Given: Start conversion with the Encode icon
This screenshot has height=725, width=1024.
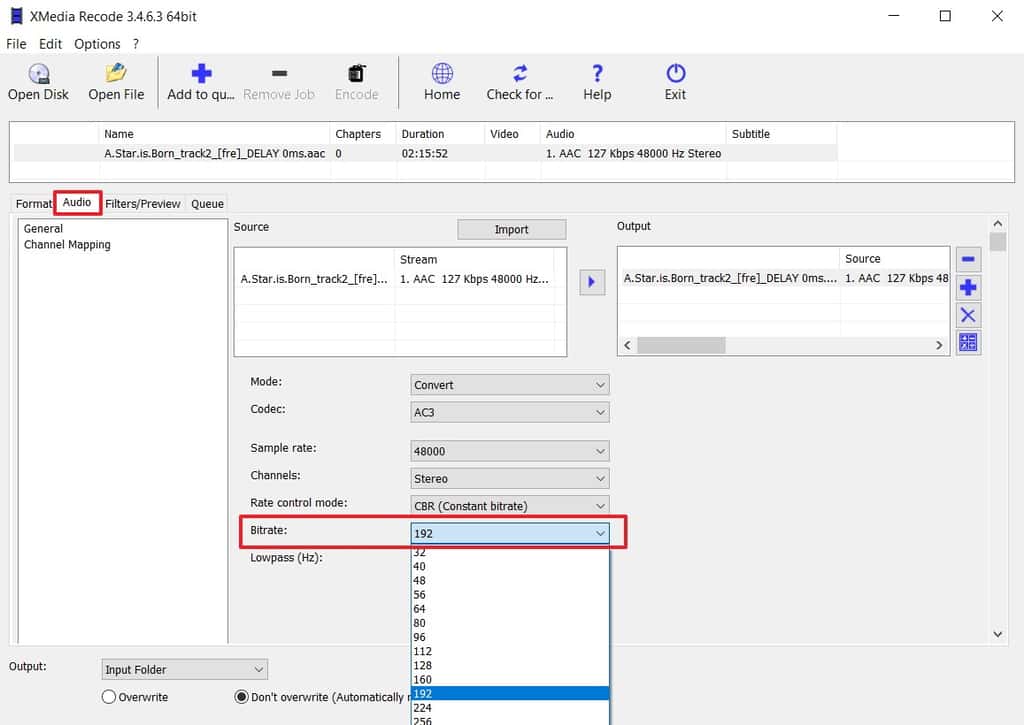Looking at the screenshot, I should point(356,80).
